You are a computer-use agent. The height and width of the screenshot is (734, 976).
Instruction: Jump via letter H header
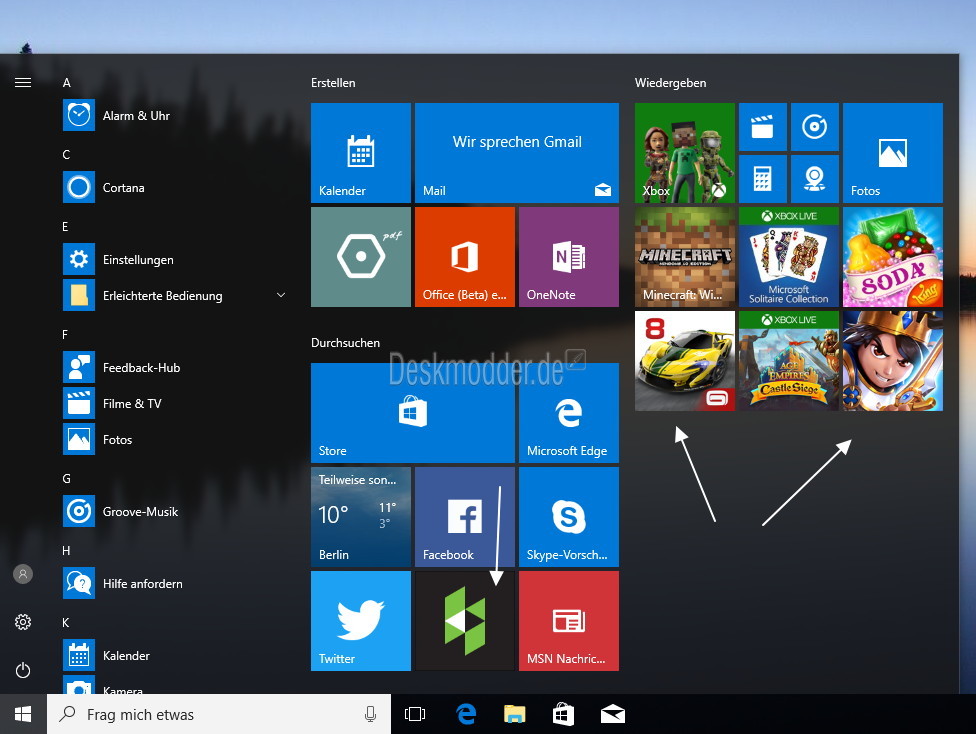(x=67, y=550)
